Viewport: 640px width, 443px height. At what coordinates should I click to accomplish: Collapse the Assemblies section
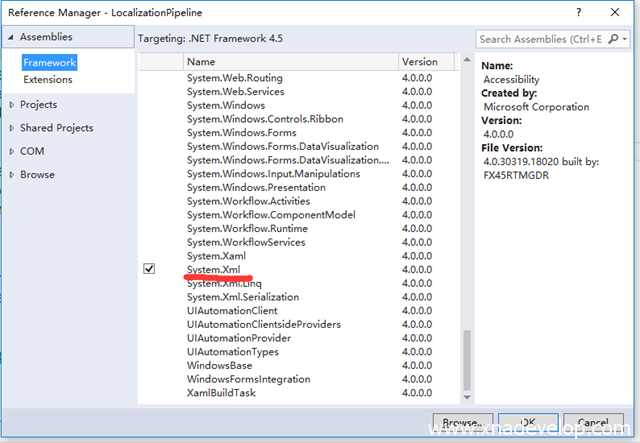[x=11, y=38]
